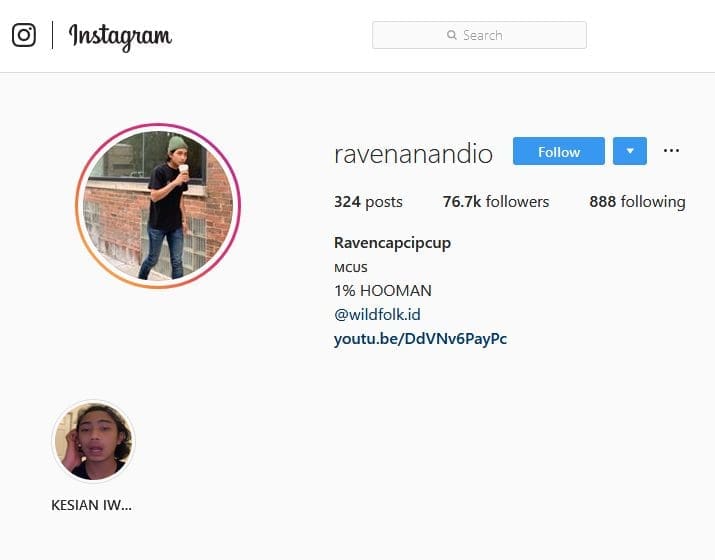Open the three-dots profile options menu
Viewport: 715px width, 560px height.
(671, 151)
